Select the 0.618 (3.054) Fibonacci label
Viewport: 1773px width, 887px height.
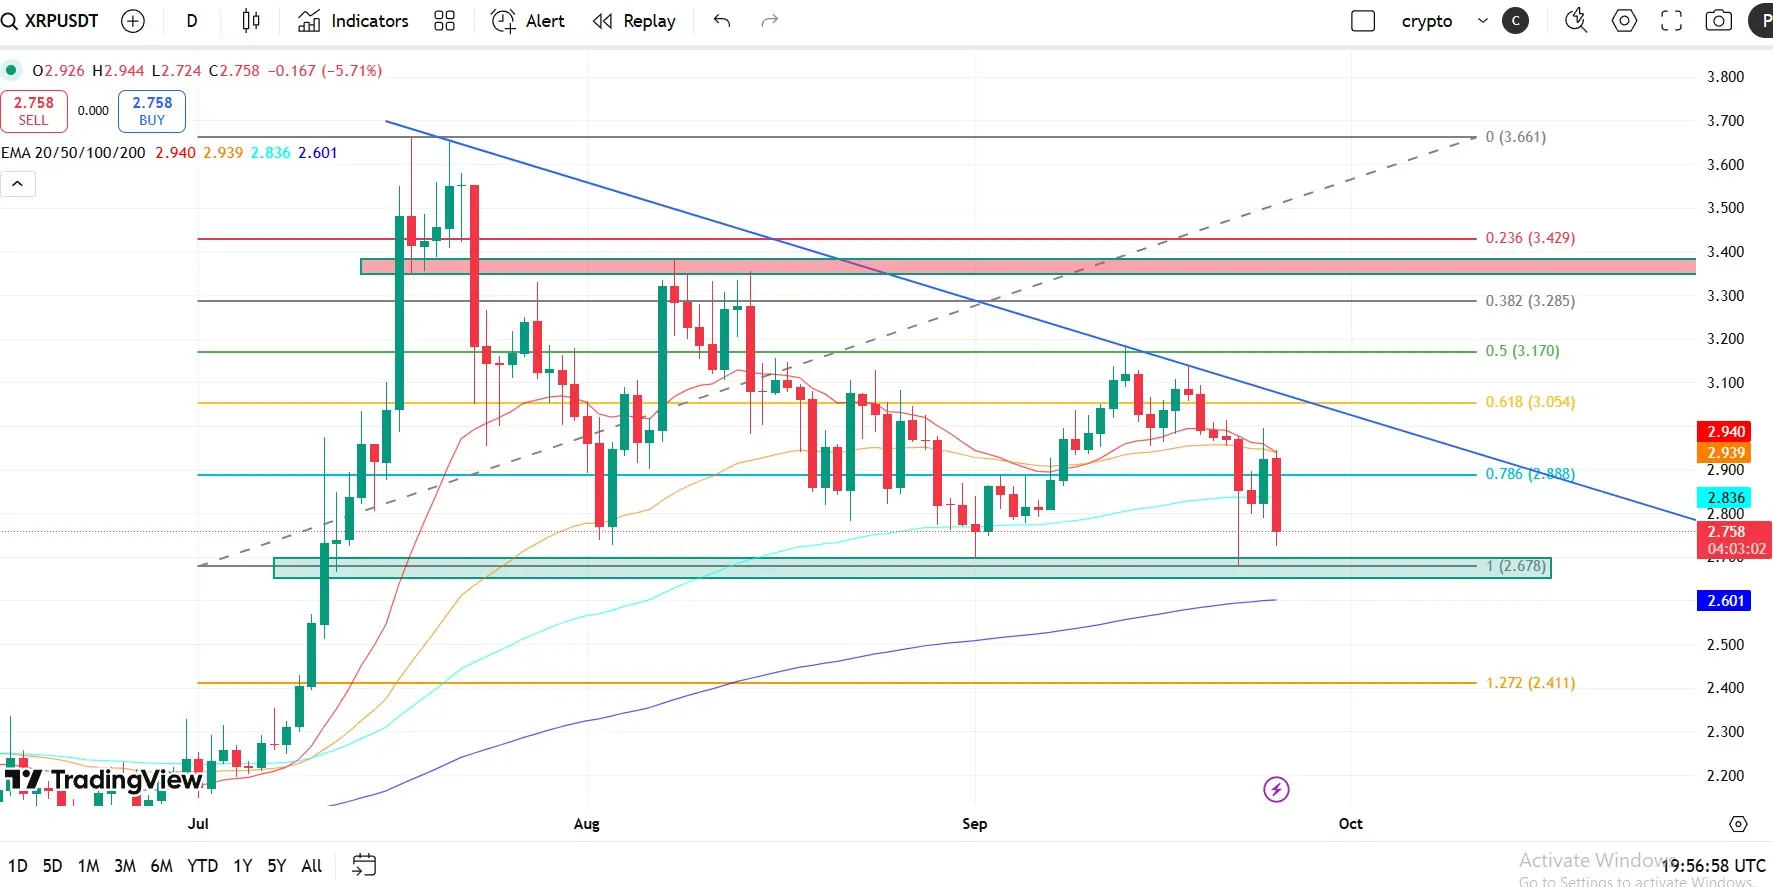(x=1530, y=402)
